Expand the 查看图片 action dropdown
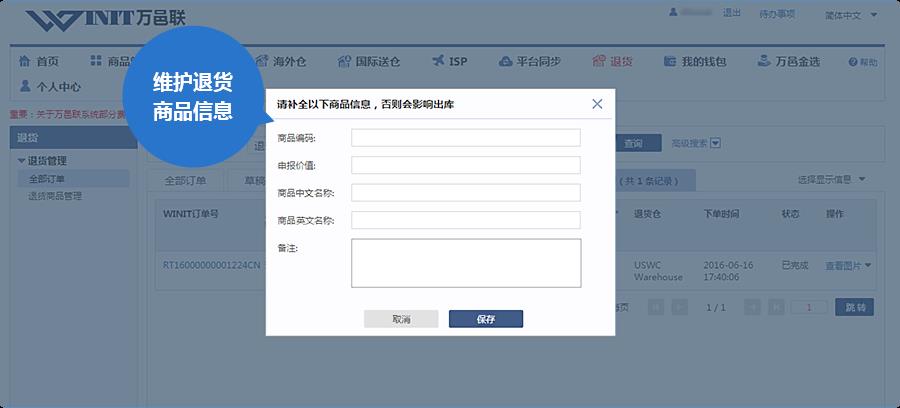The height and width of the screenshot is (408, 900). pos(867,265)
